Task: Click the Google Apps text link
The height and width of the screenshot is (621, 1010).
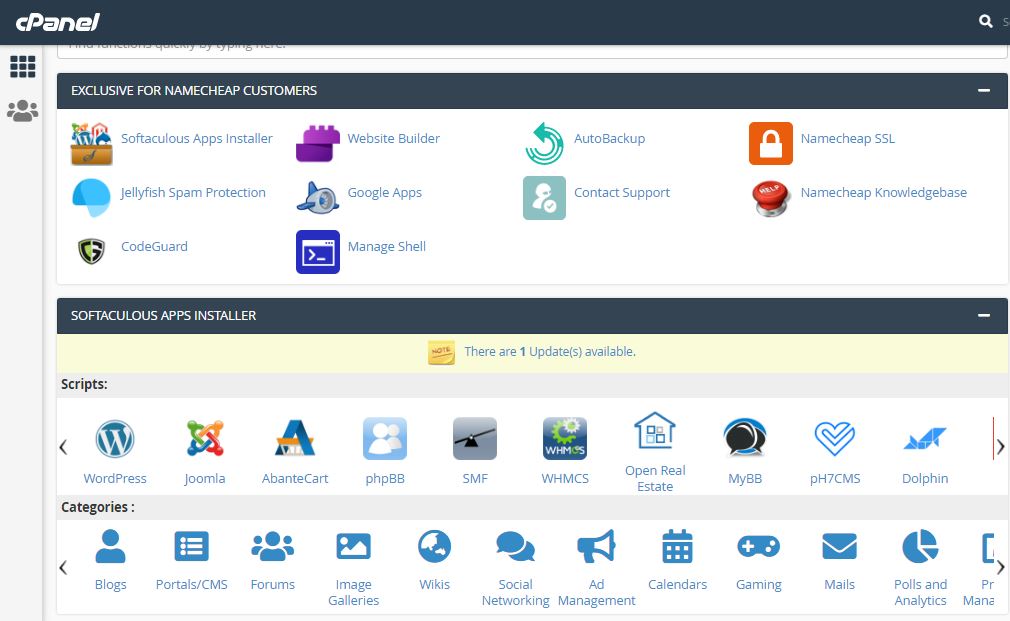Action: click(385, 193)
